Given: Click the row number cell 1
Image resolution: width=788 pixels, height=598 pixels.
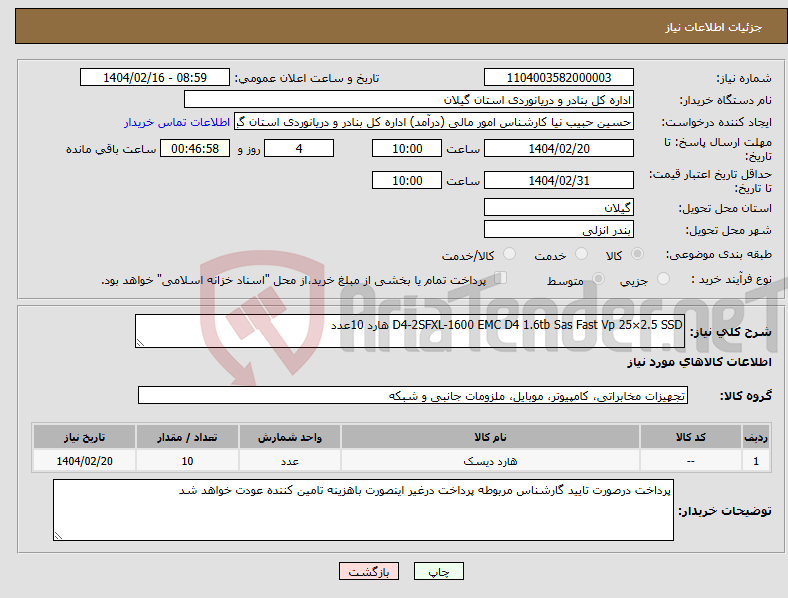Looking at the screenshot, I should (x=756, y=461).
